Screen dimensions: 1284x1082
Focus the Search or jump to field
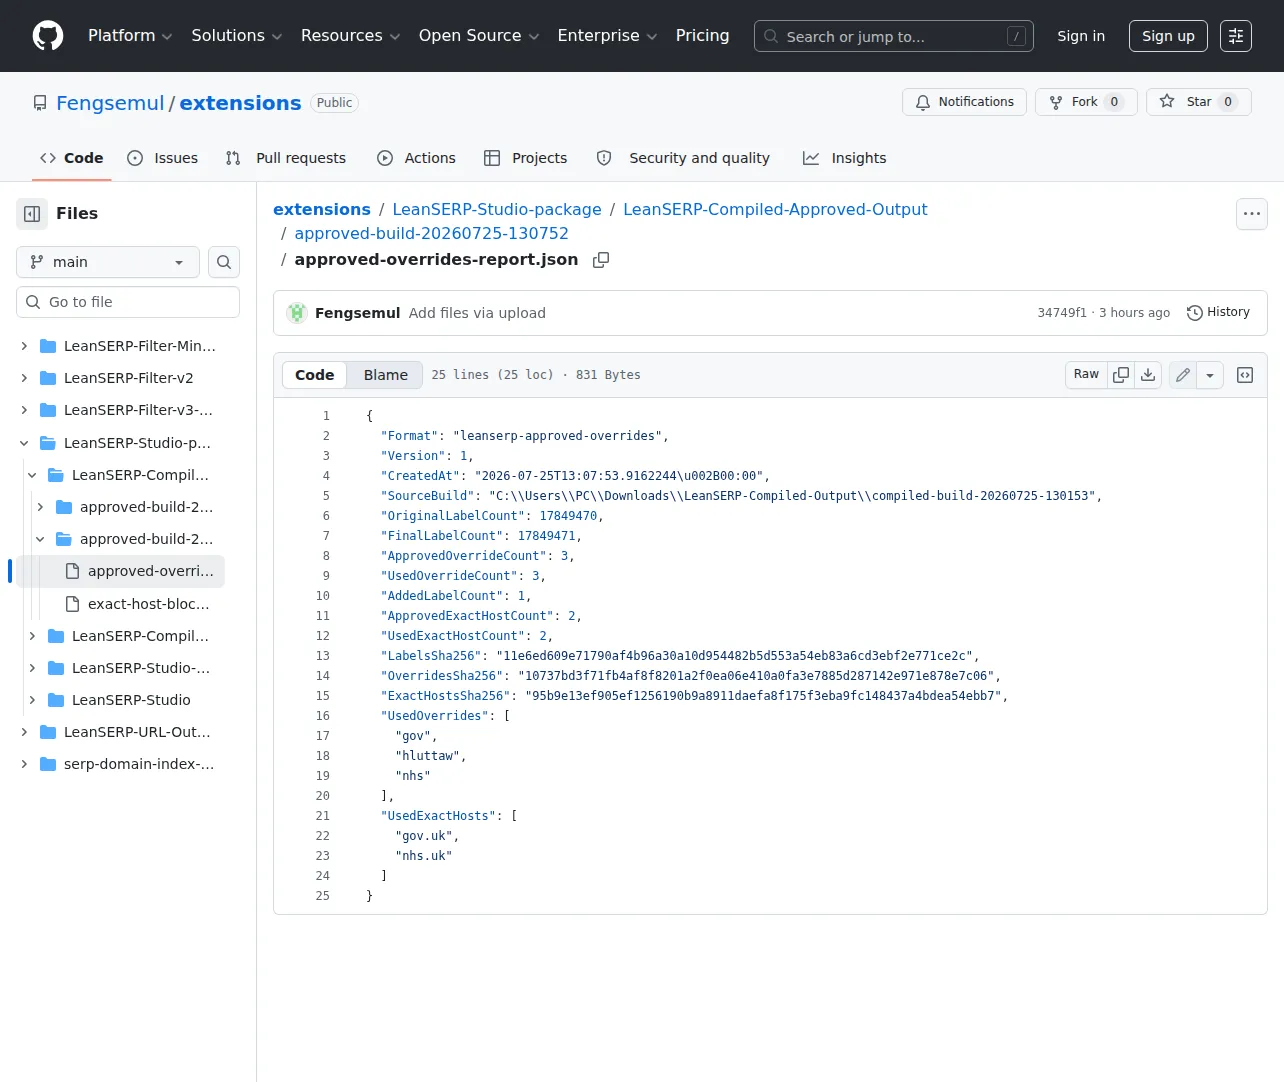pos(894,36)
